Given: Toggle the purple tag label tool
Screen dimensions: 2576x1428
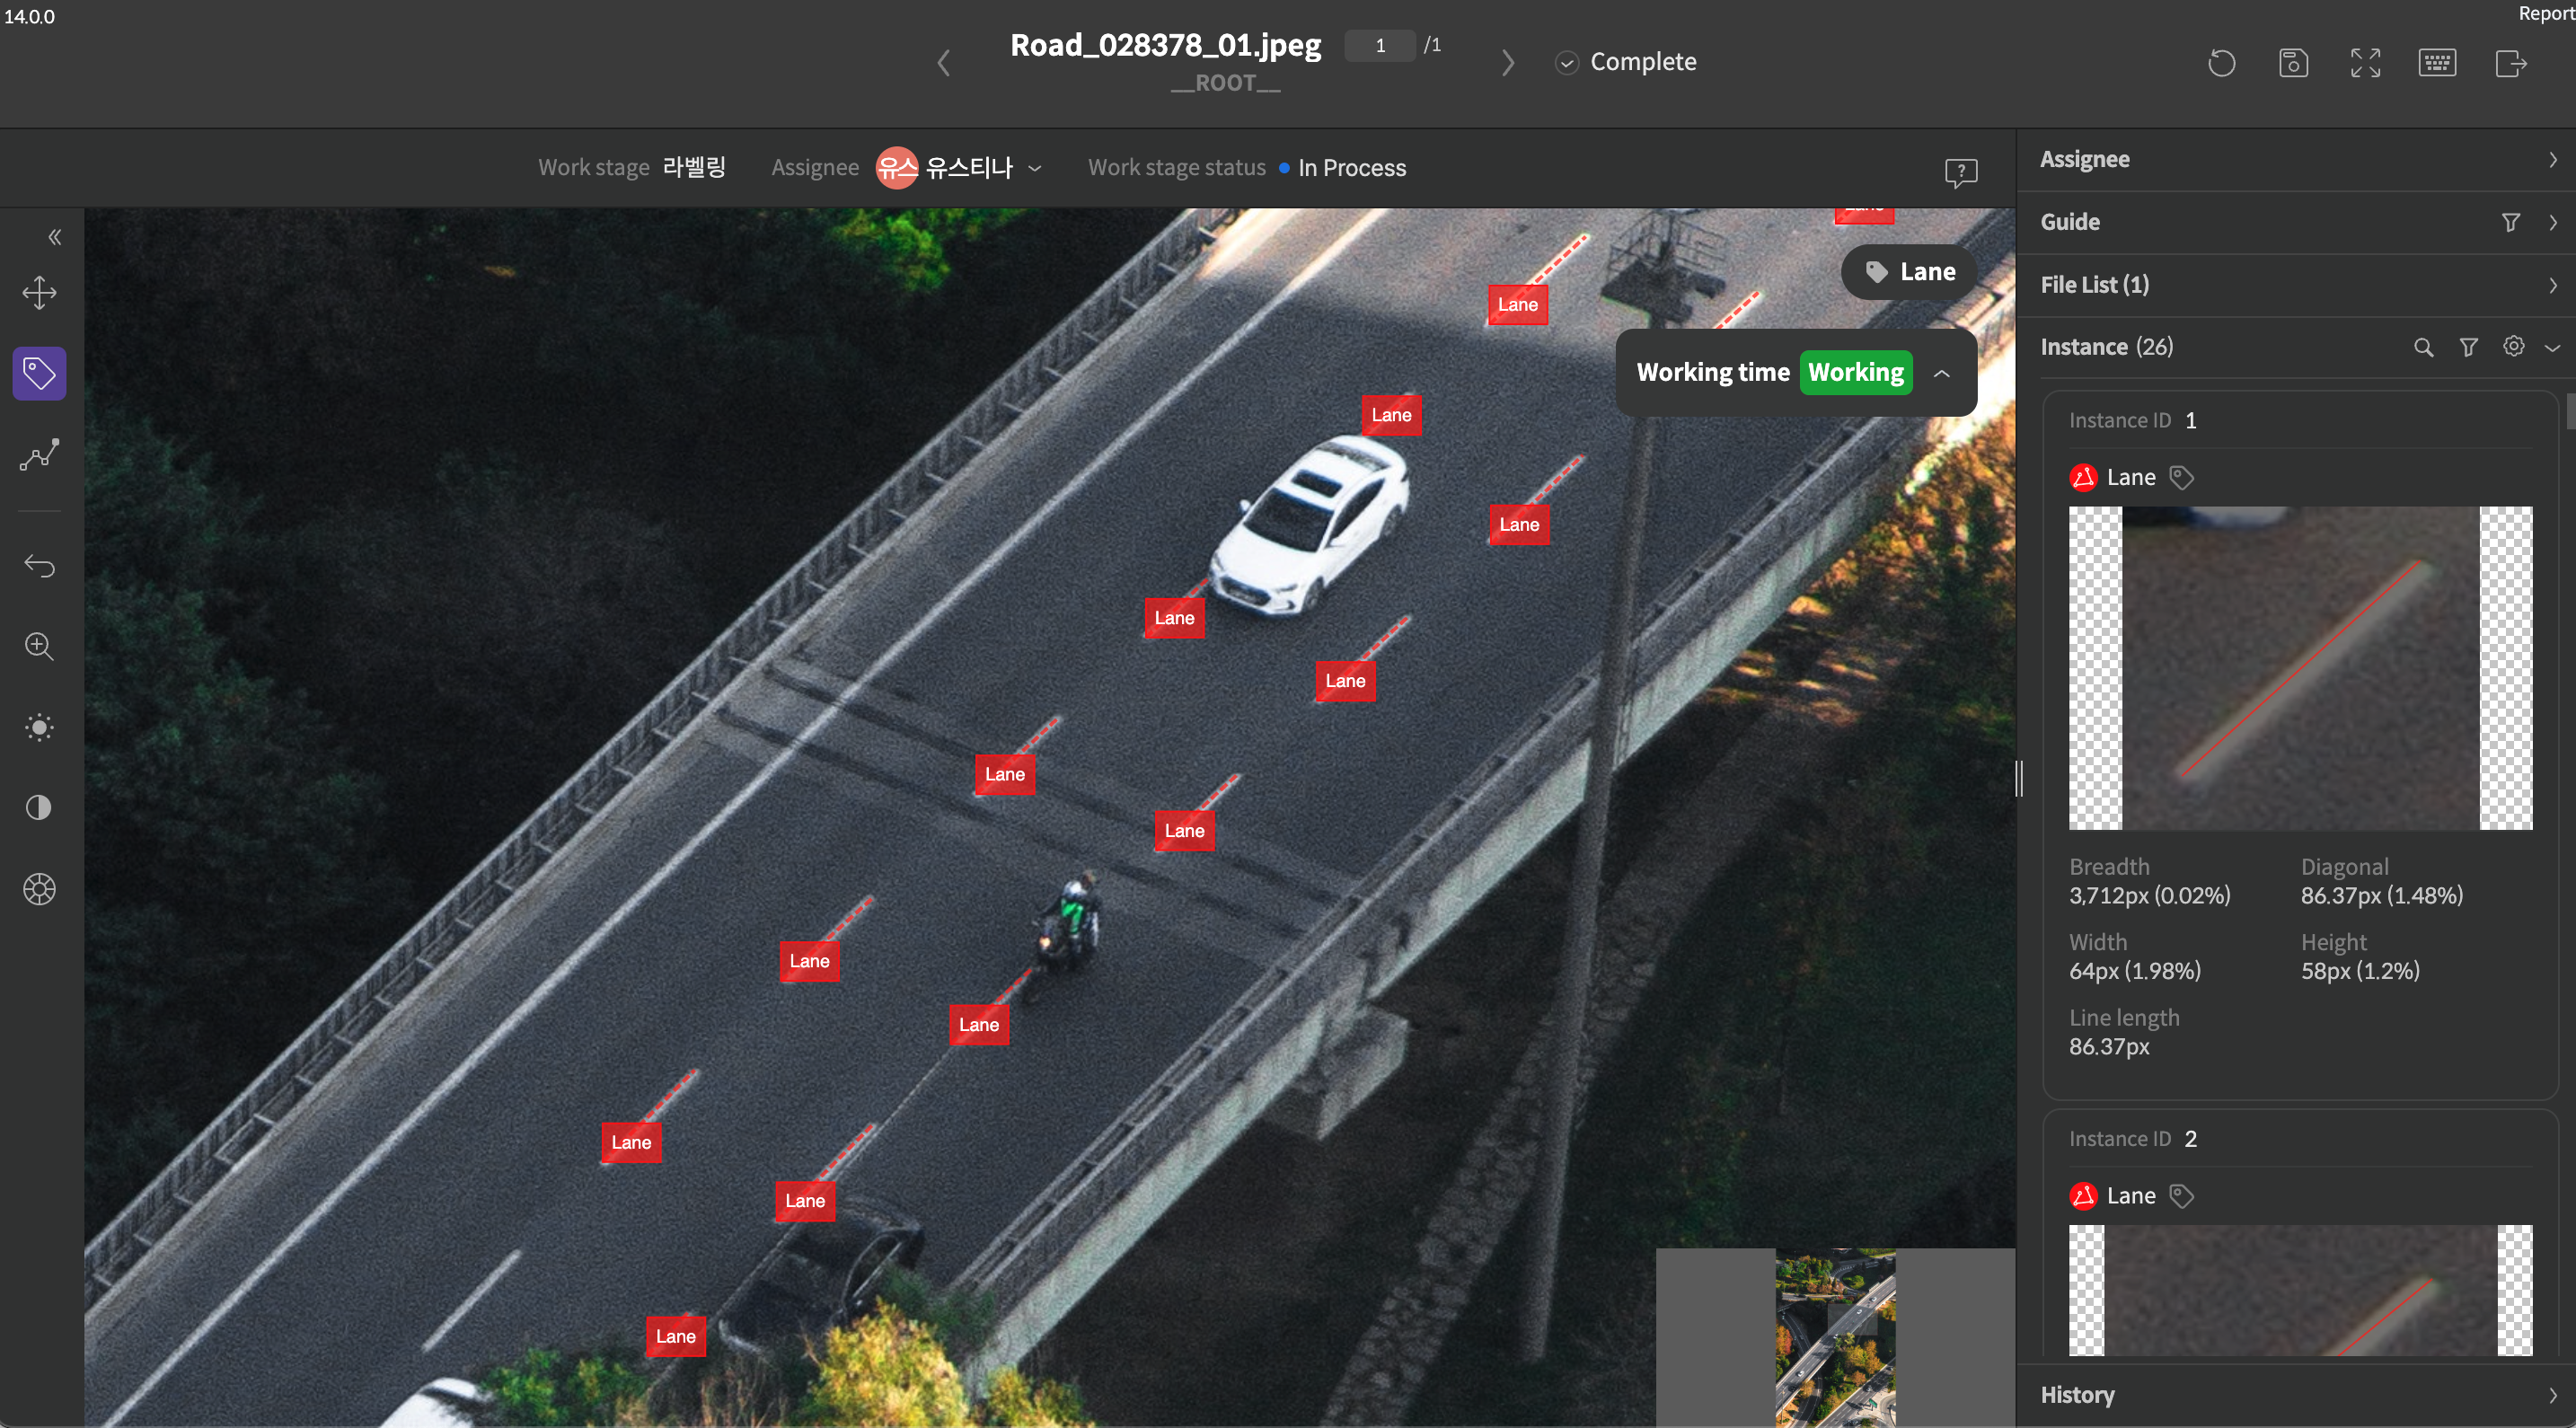Looking at the screenshot, I should point(39,374).
